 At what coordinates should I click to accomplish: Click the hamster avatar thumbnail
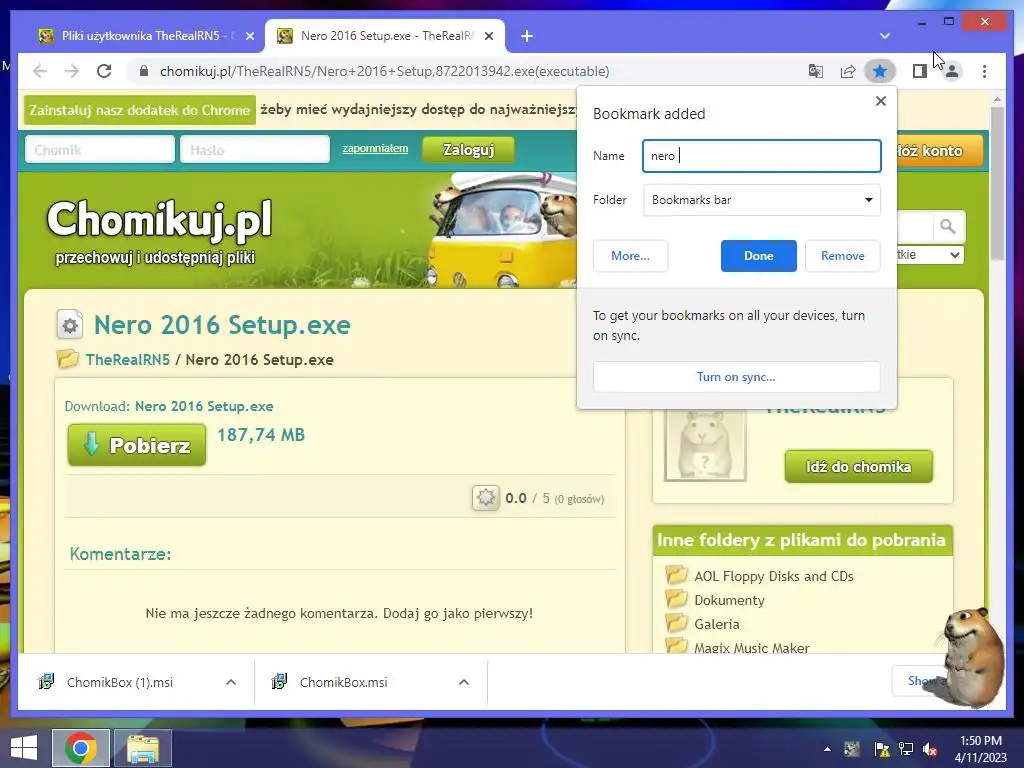tap(705, 445)
